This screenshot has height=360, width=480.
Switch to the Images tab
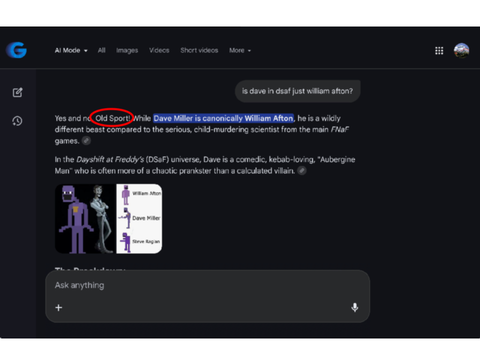tap(127, 50)
